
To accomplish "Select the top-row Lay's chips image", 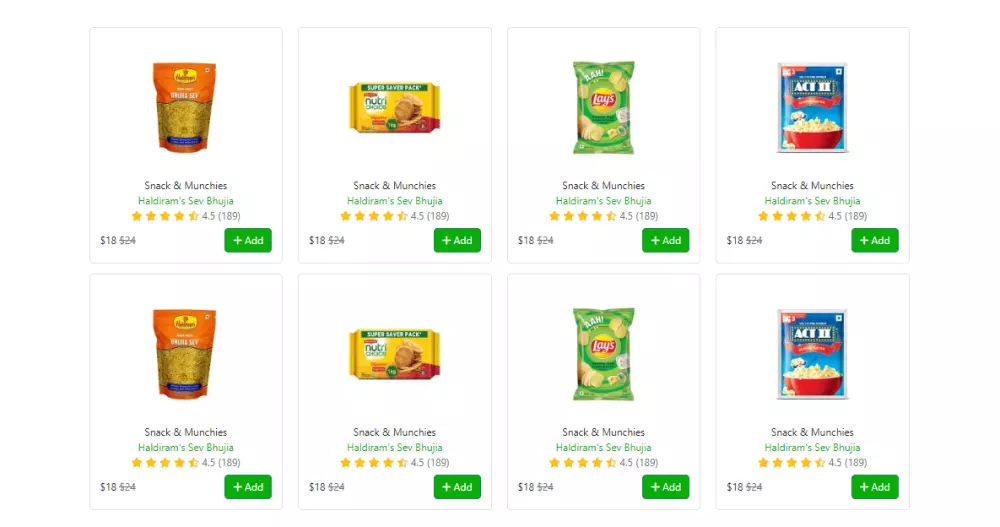I will tap(603, 108).
